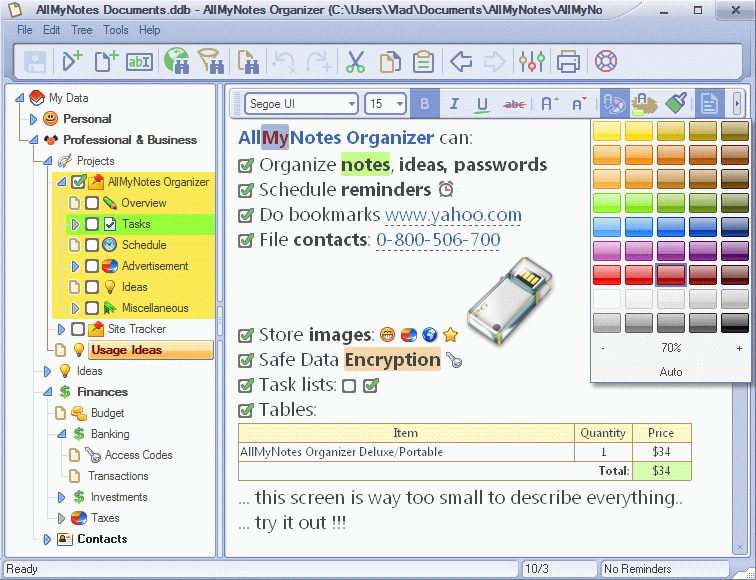Expand the Investments tree node
This screenshot has height=580, width=756.
(61, 497)
